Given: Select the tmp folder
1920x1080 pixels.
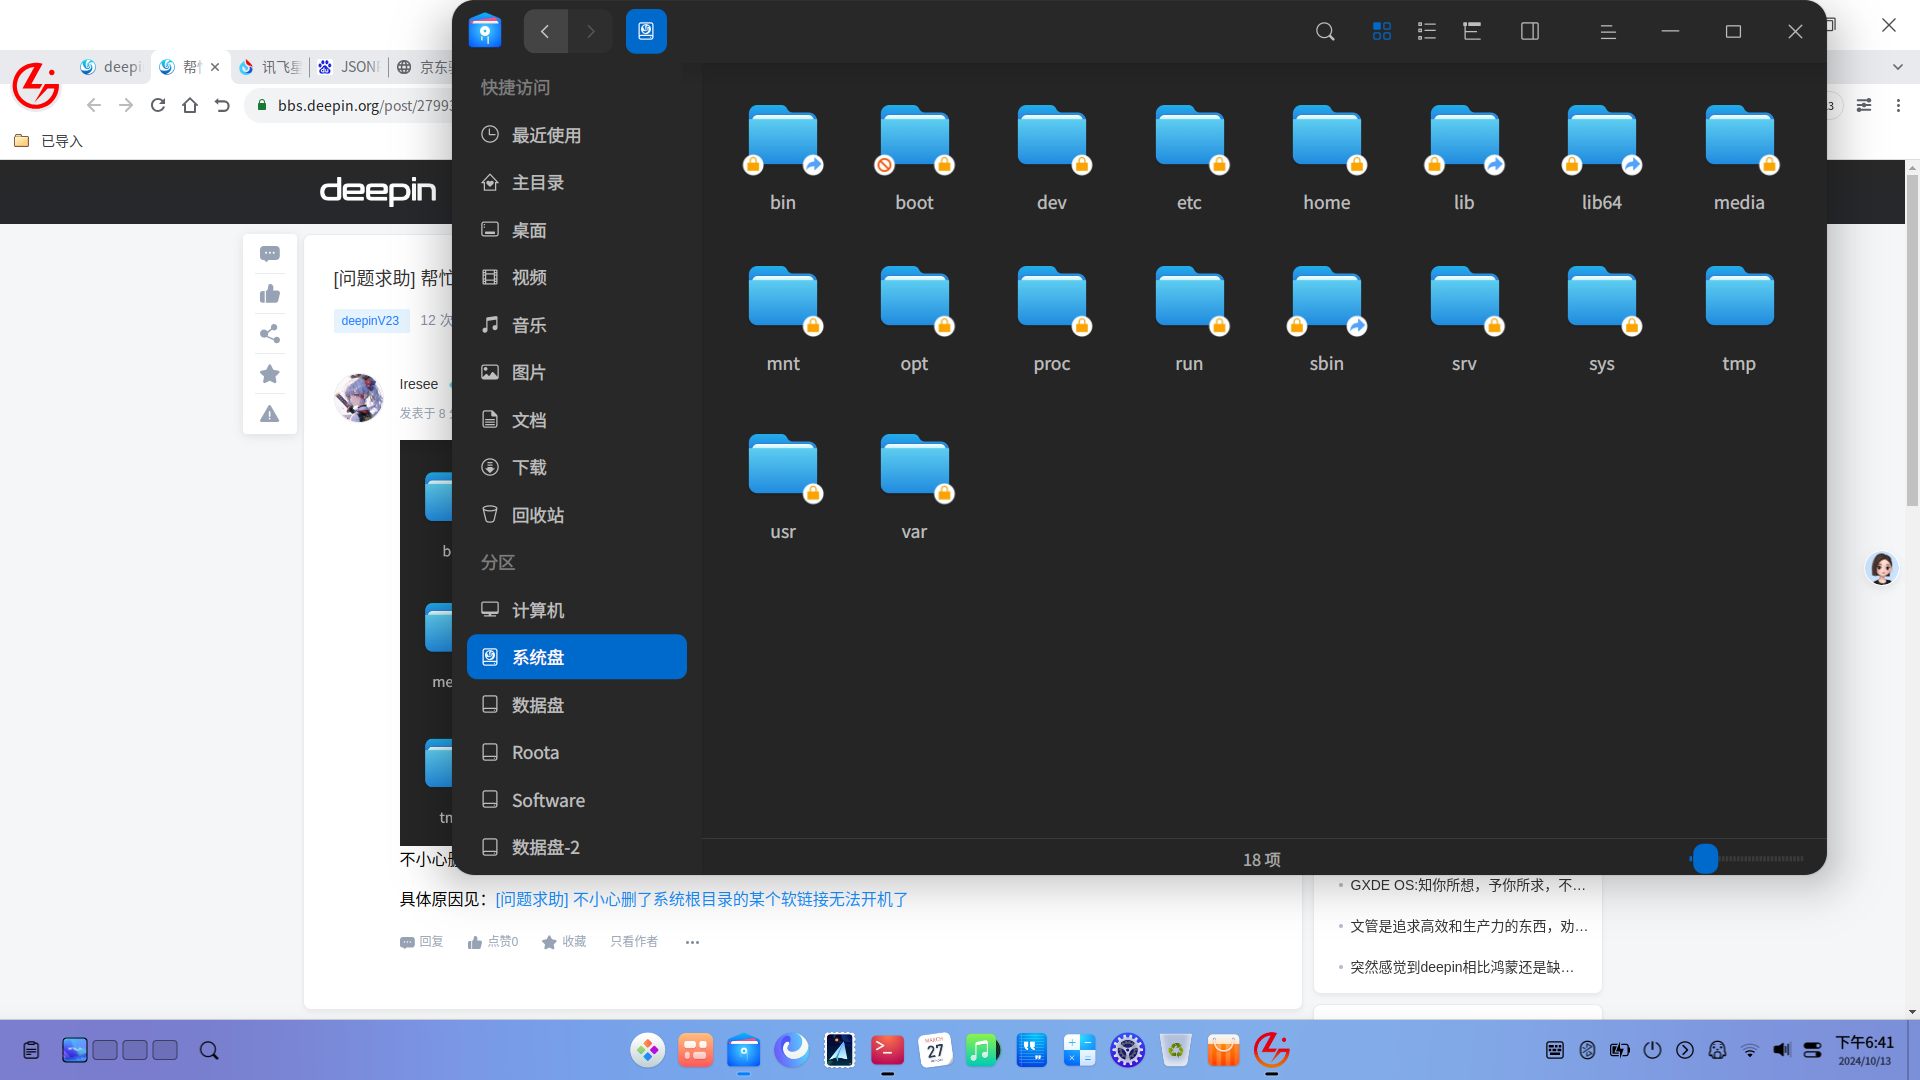Looking at the screenshot, I should (1739, 318).
